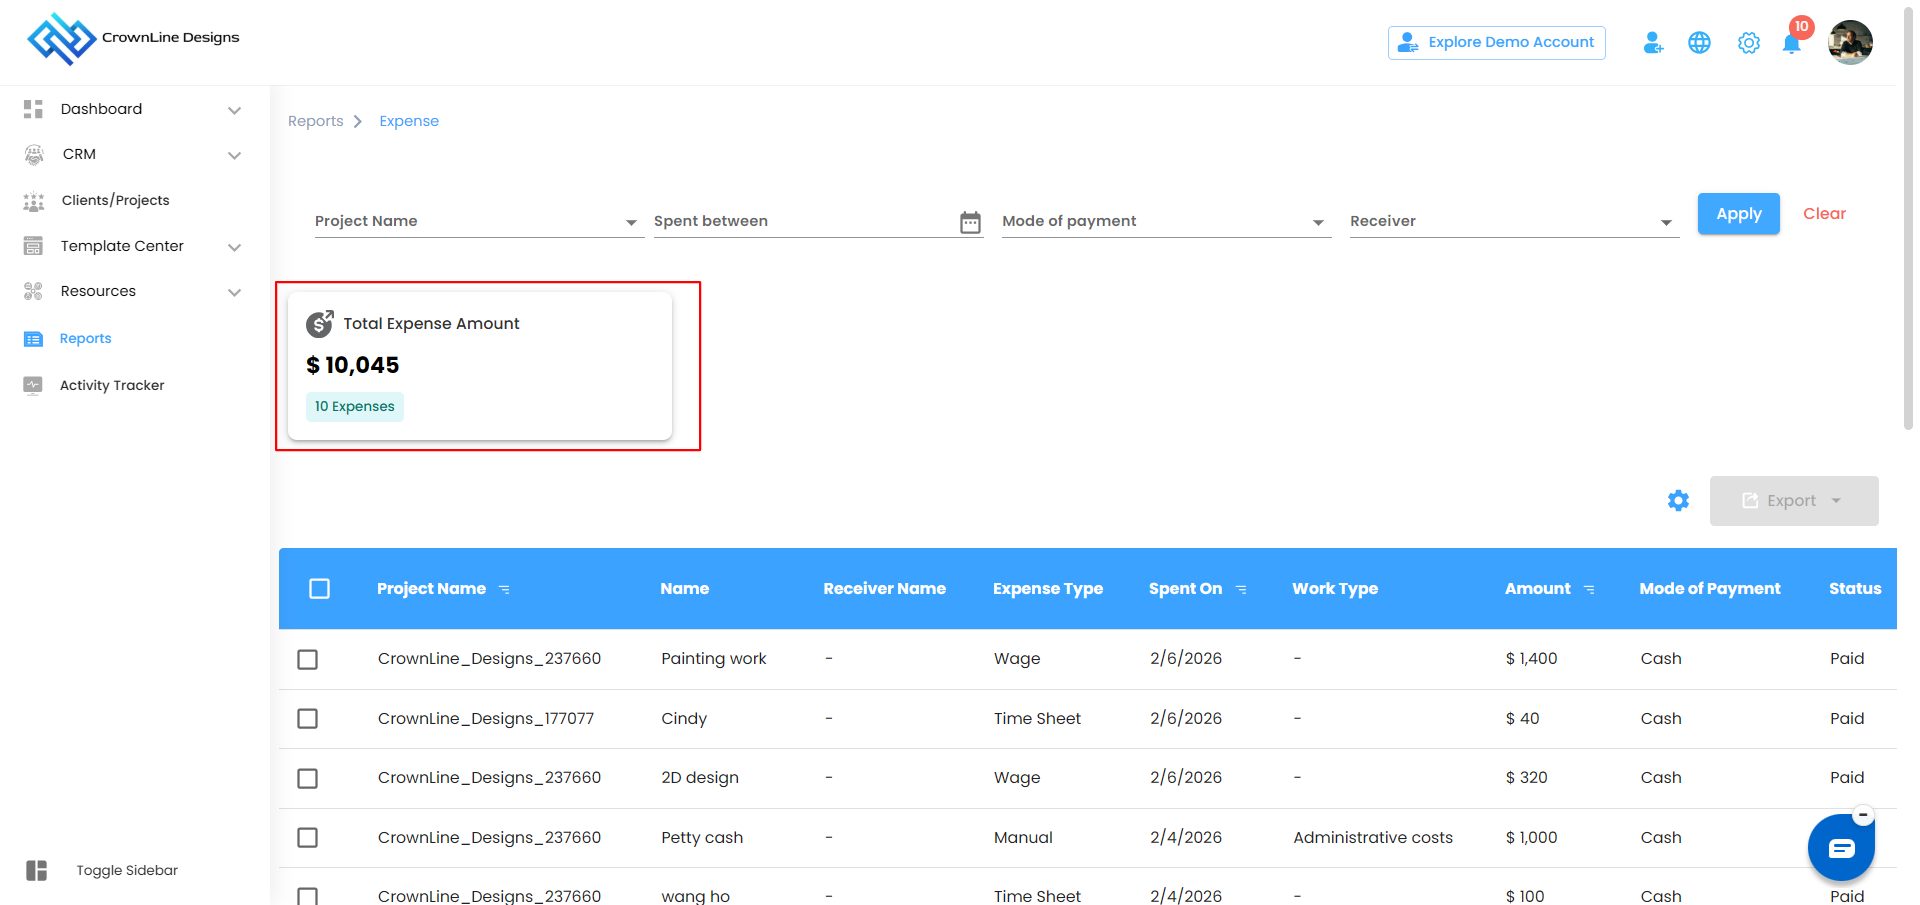Go to Reports in the sidebar
This screenshot has width=1920, height=905.
pyautogui.click(x=85, y=339)
